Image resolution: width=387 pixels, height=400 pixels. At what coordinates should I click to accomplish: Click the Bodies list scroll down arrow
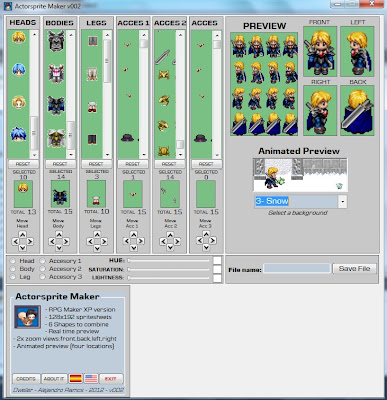tap(70, 155)
